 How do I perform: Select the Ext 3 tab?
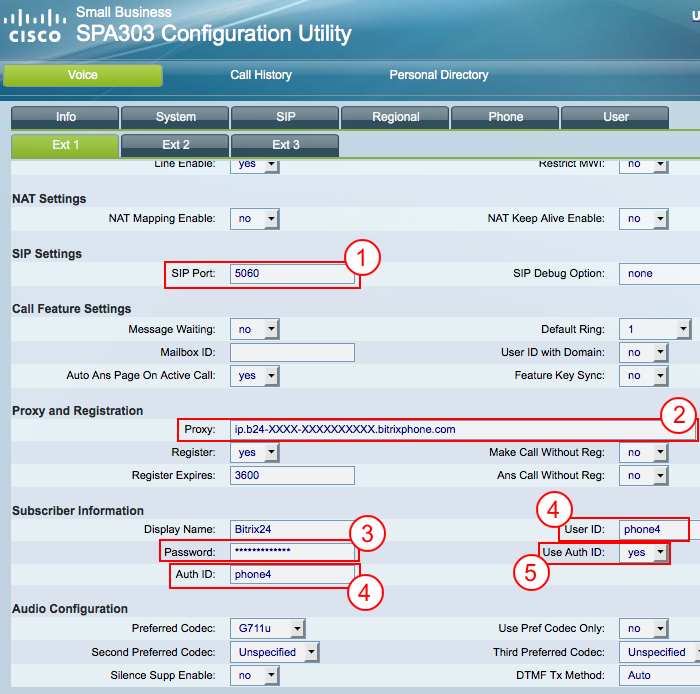click(x=285, y=145)
